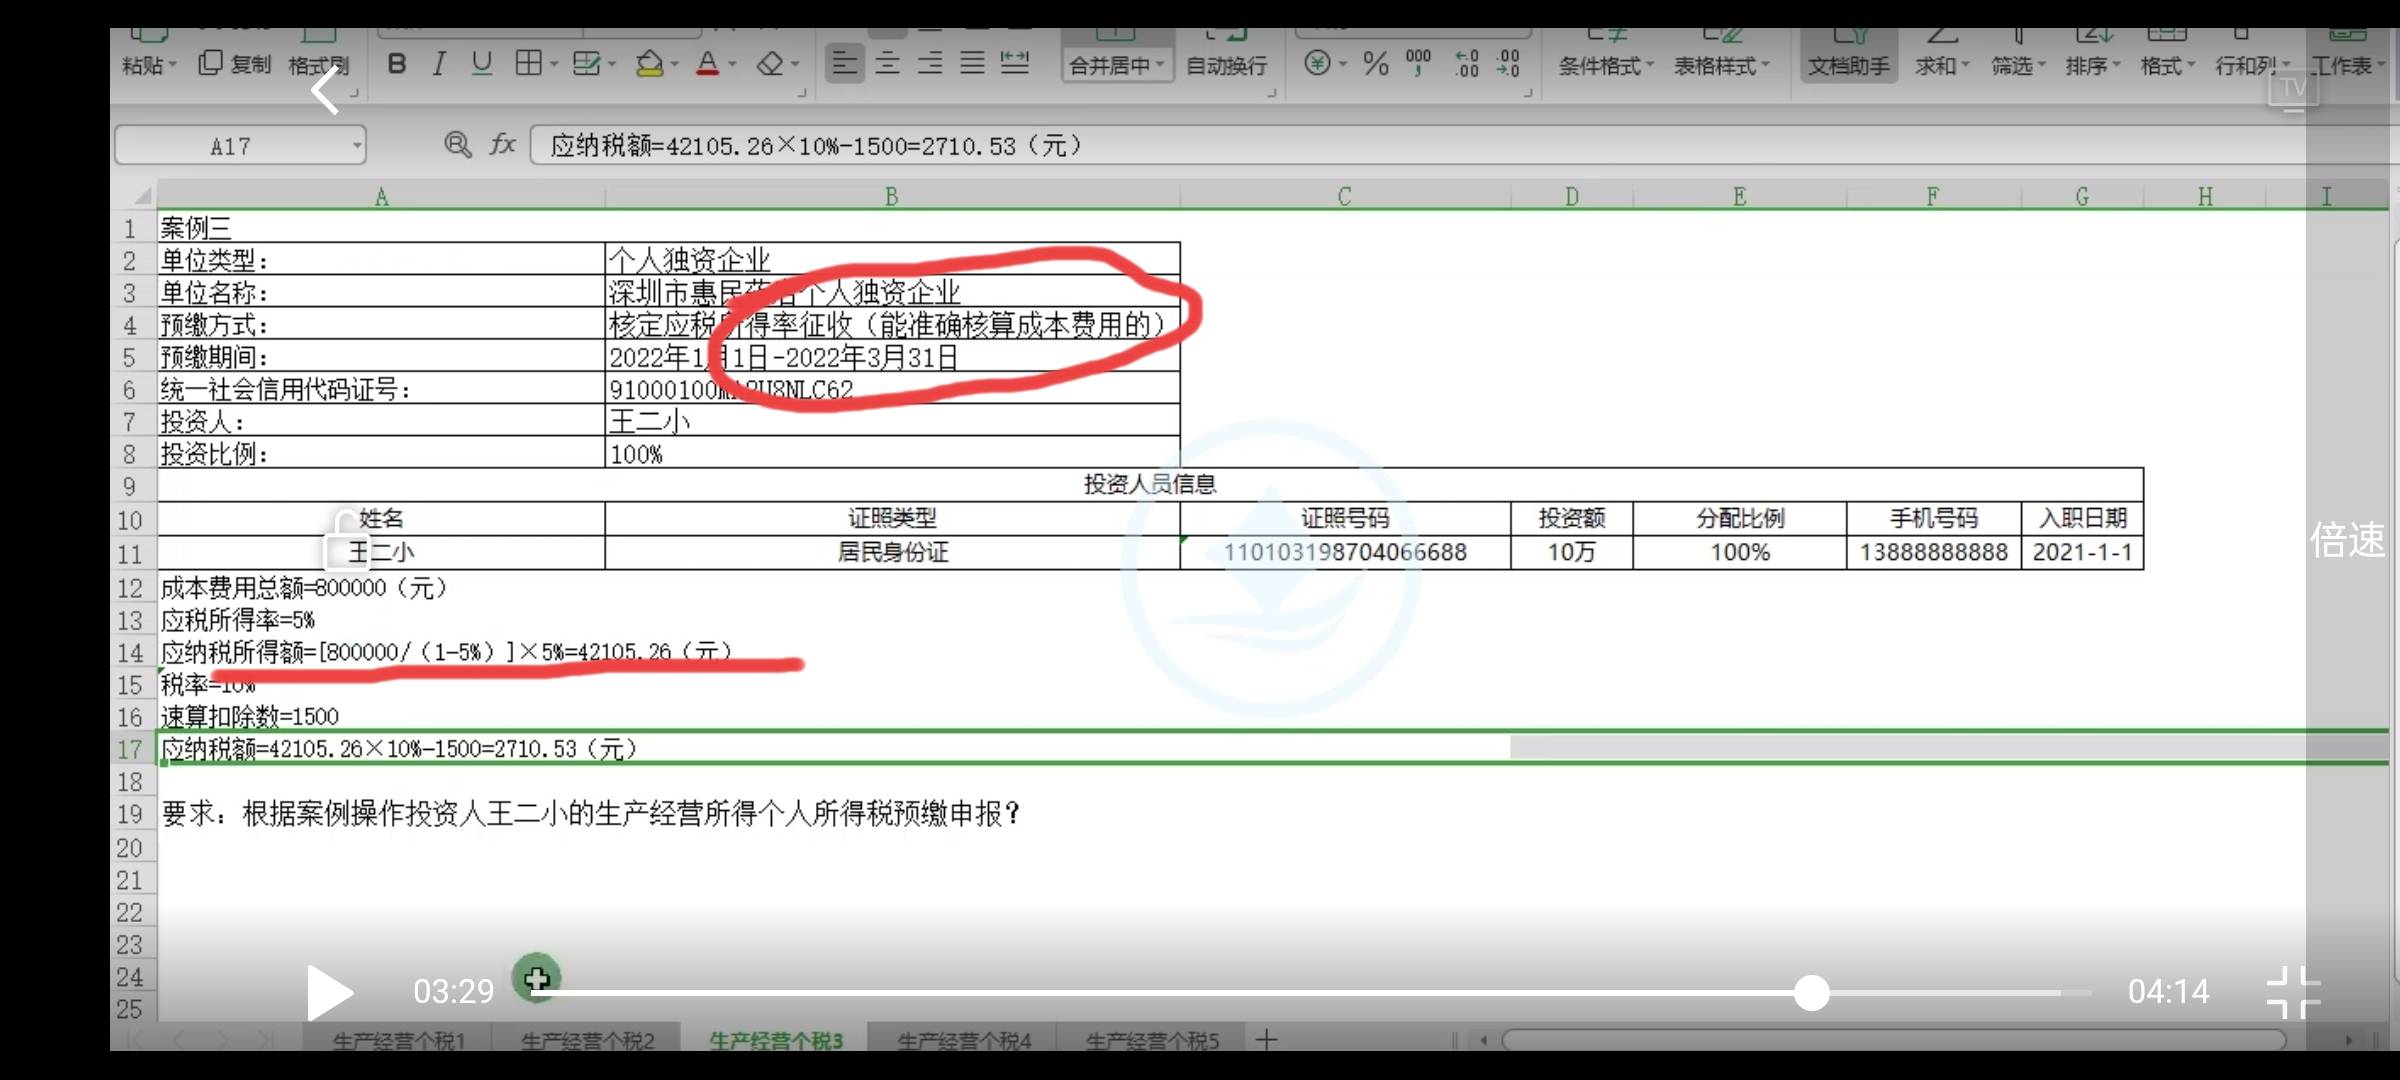Image resolution: width=2400 pixels, height=1080 pixels.
Task: Click the TV cast icon
Action: pyautogui.click(x=2292, y=90)
